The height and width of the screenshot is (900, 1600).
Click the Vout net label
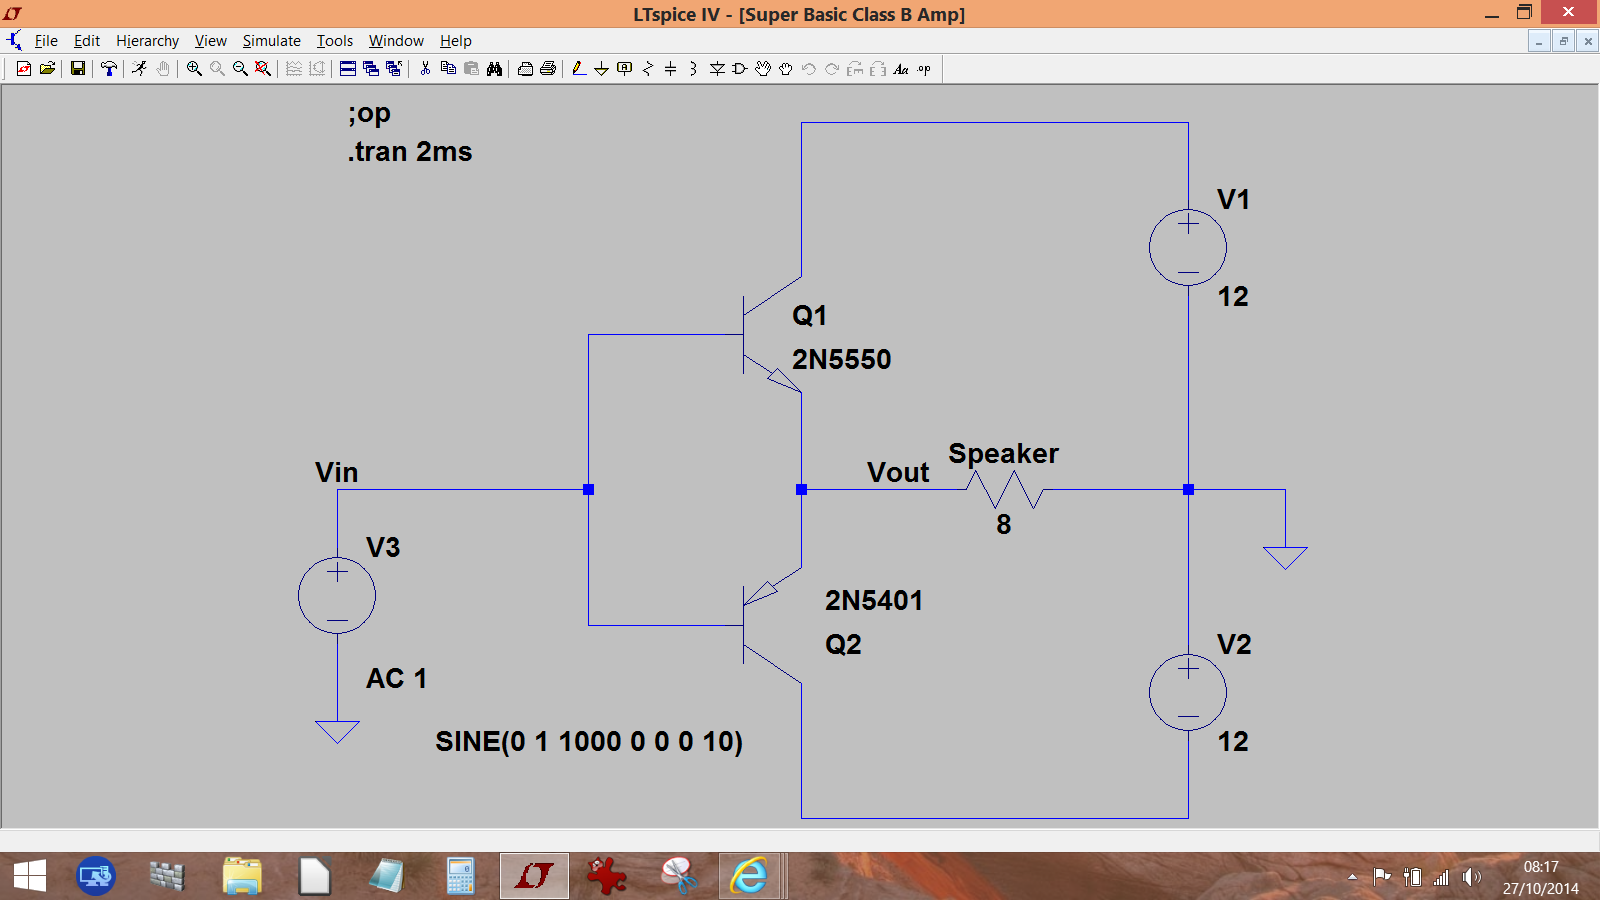898,473
